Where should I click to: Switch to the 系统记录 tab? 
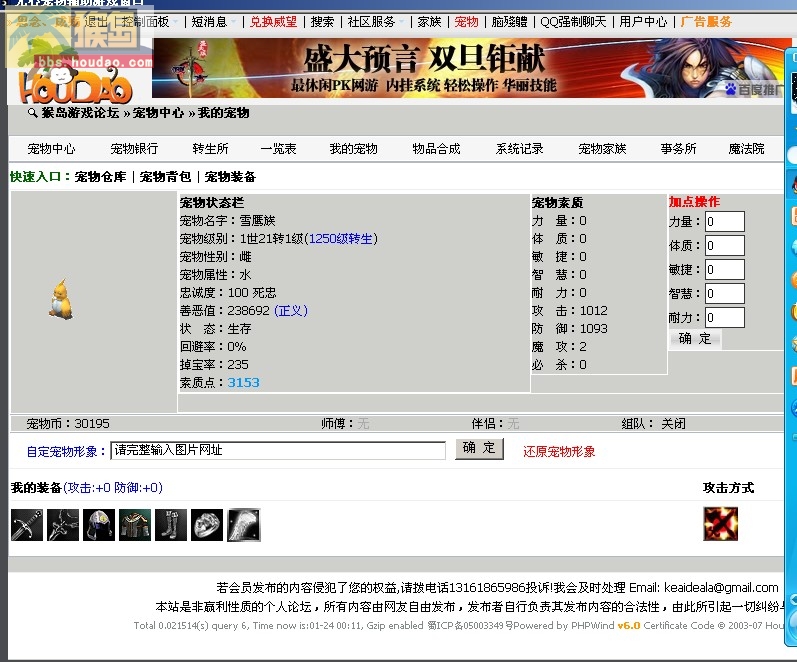pyautogui.click(x=519, y=149)
